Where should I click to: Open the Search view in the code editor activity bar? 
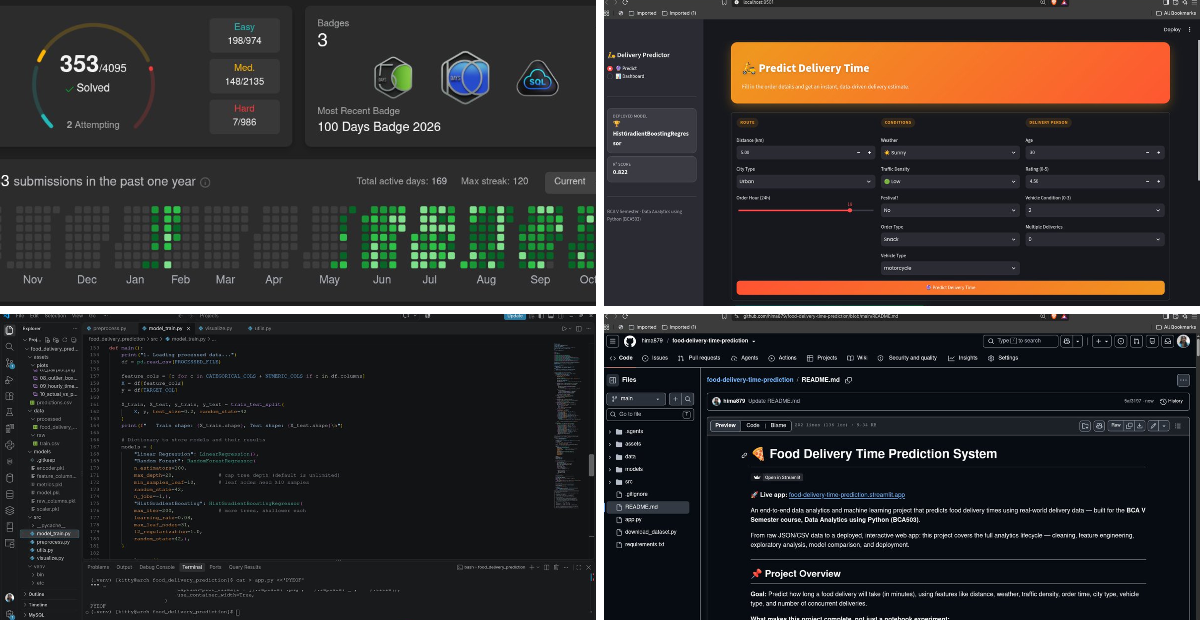pos(8,345)
